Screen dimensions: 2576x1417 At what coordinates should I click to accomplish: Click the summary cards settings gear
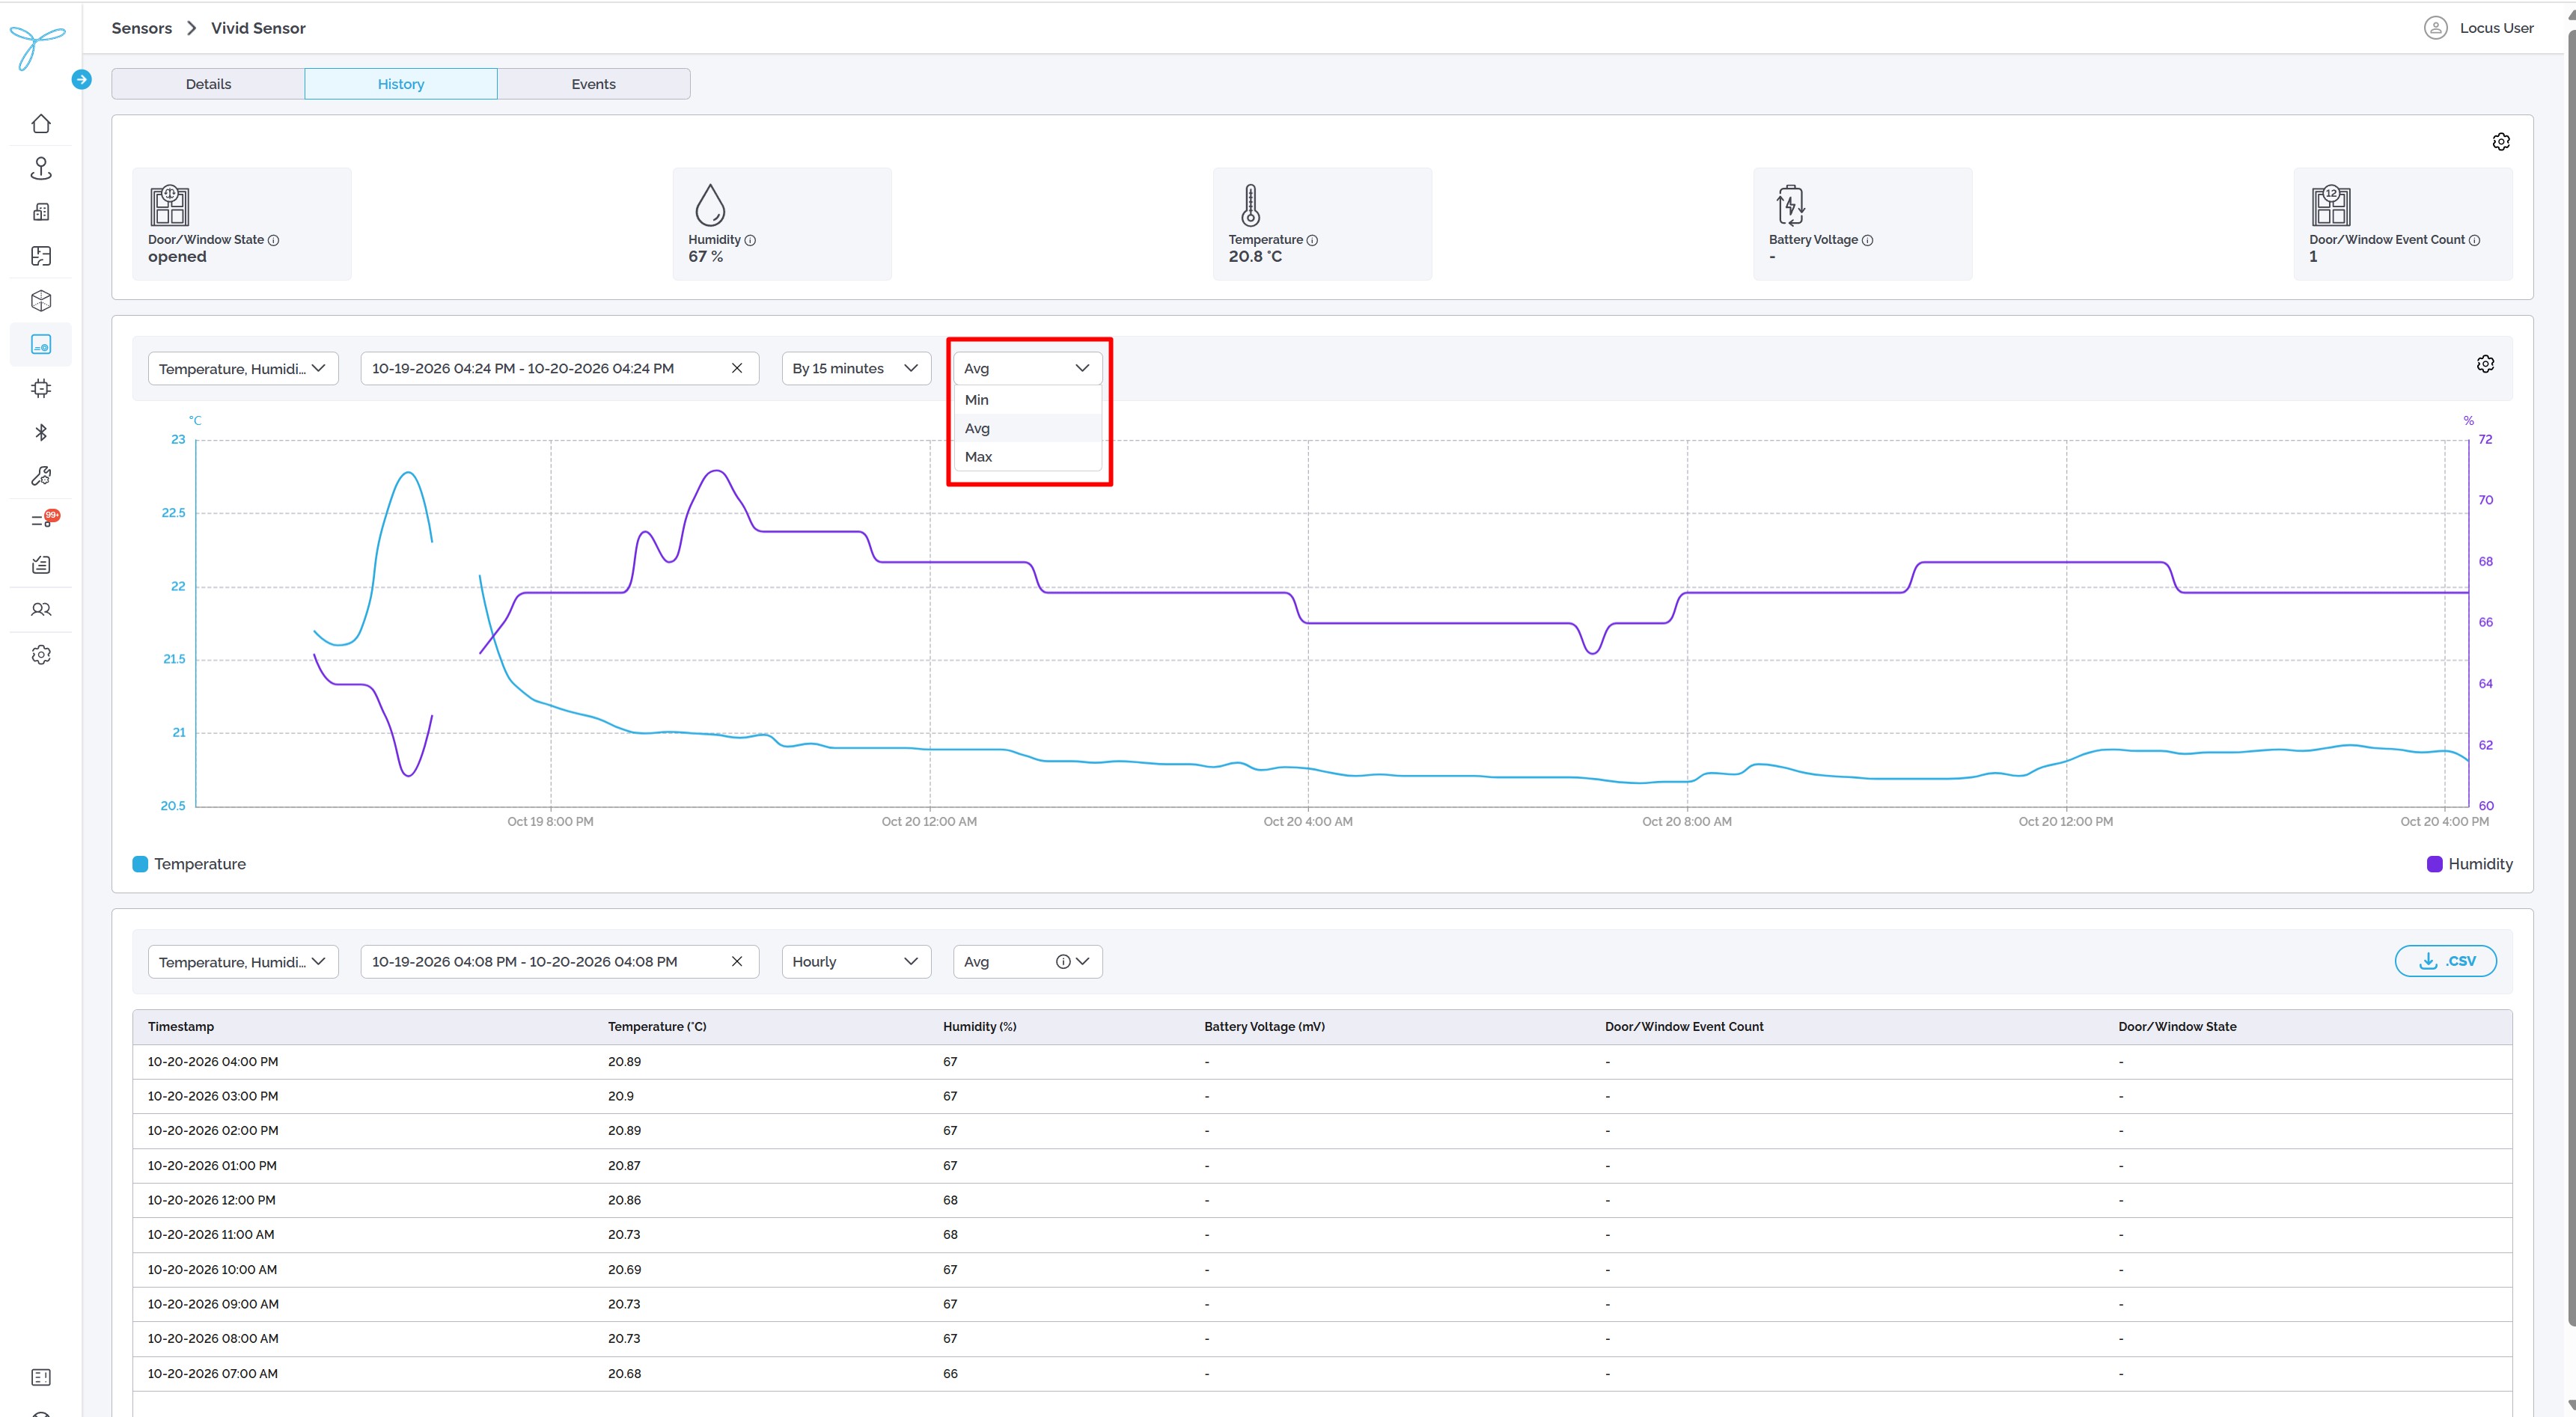pyautogui.click(x=2501, y=142)
